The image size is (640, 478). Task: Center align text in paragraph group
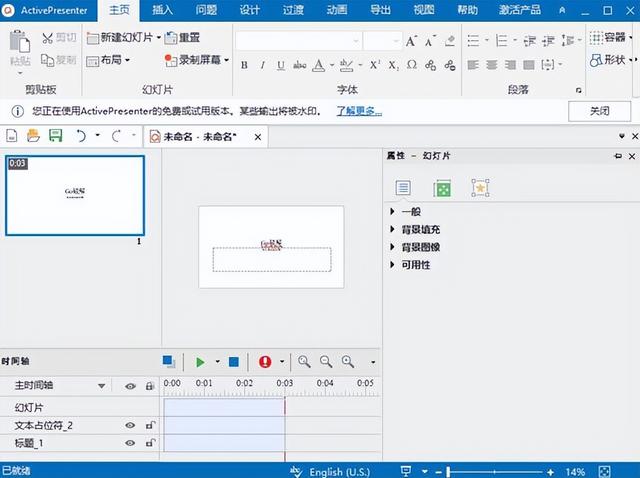point(492,65)
